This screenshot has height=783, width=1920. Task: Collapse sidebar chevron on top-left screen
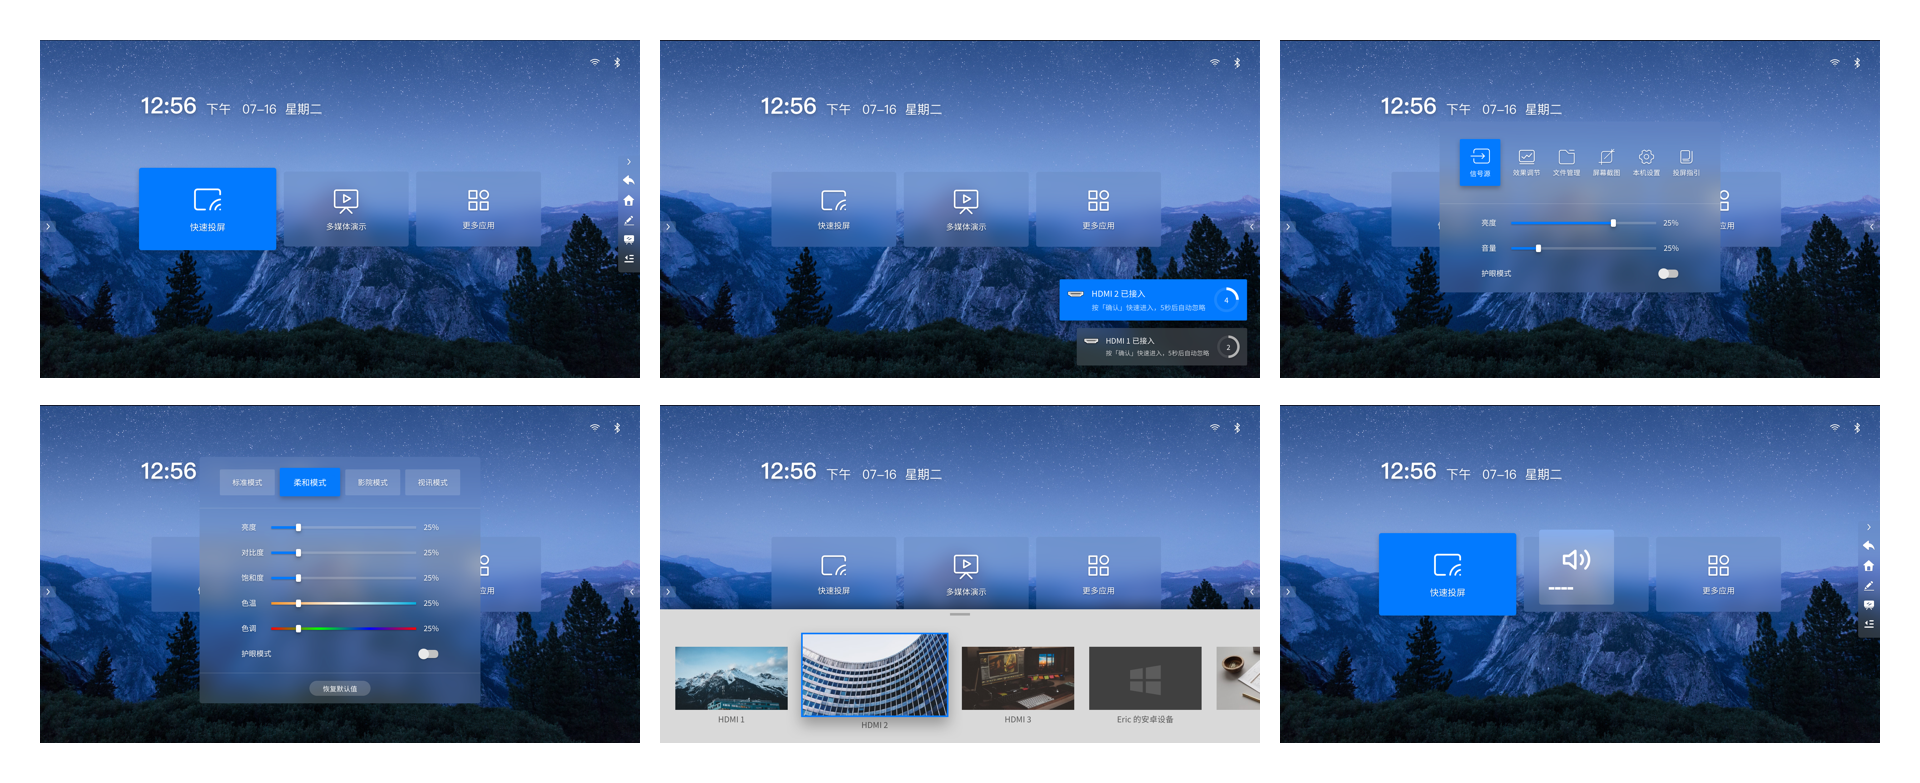pyautogui.click(x=629, y=162)
